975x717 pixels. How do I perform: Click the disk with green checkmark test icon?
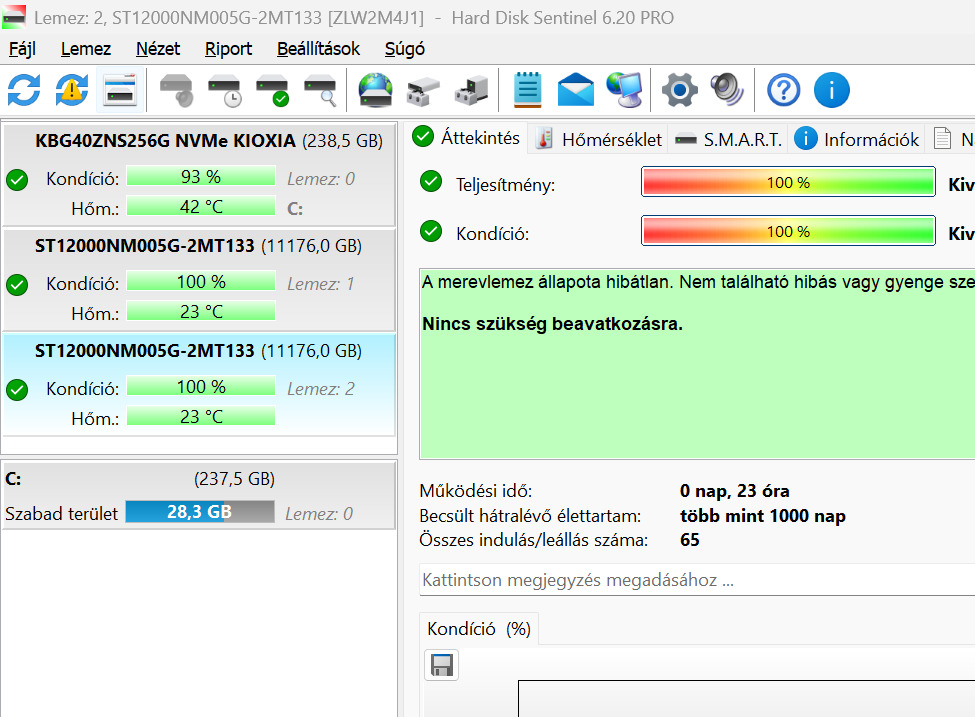pyautogui.click(x=272, y=90)
